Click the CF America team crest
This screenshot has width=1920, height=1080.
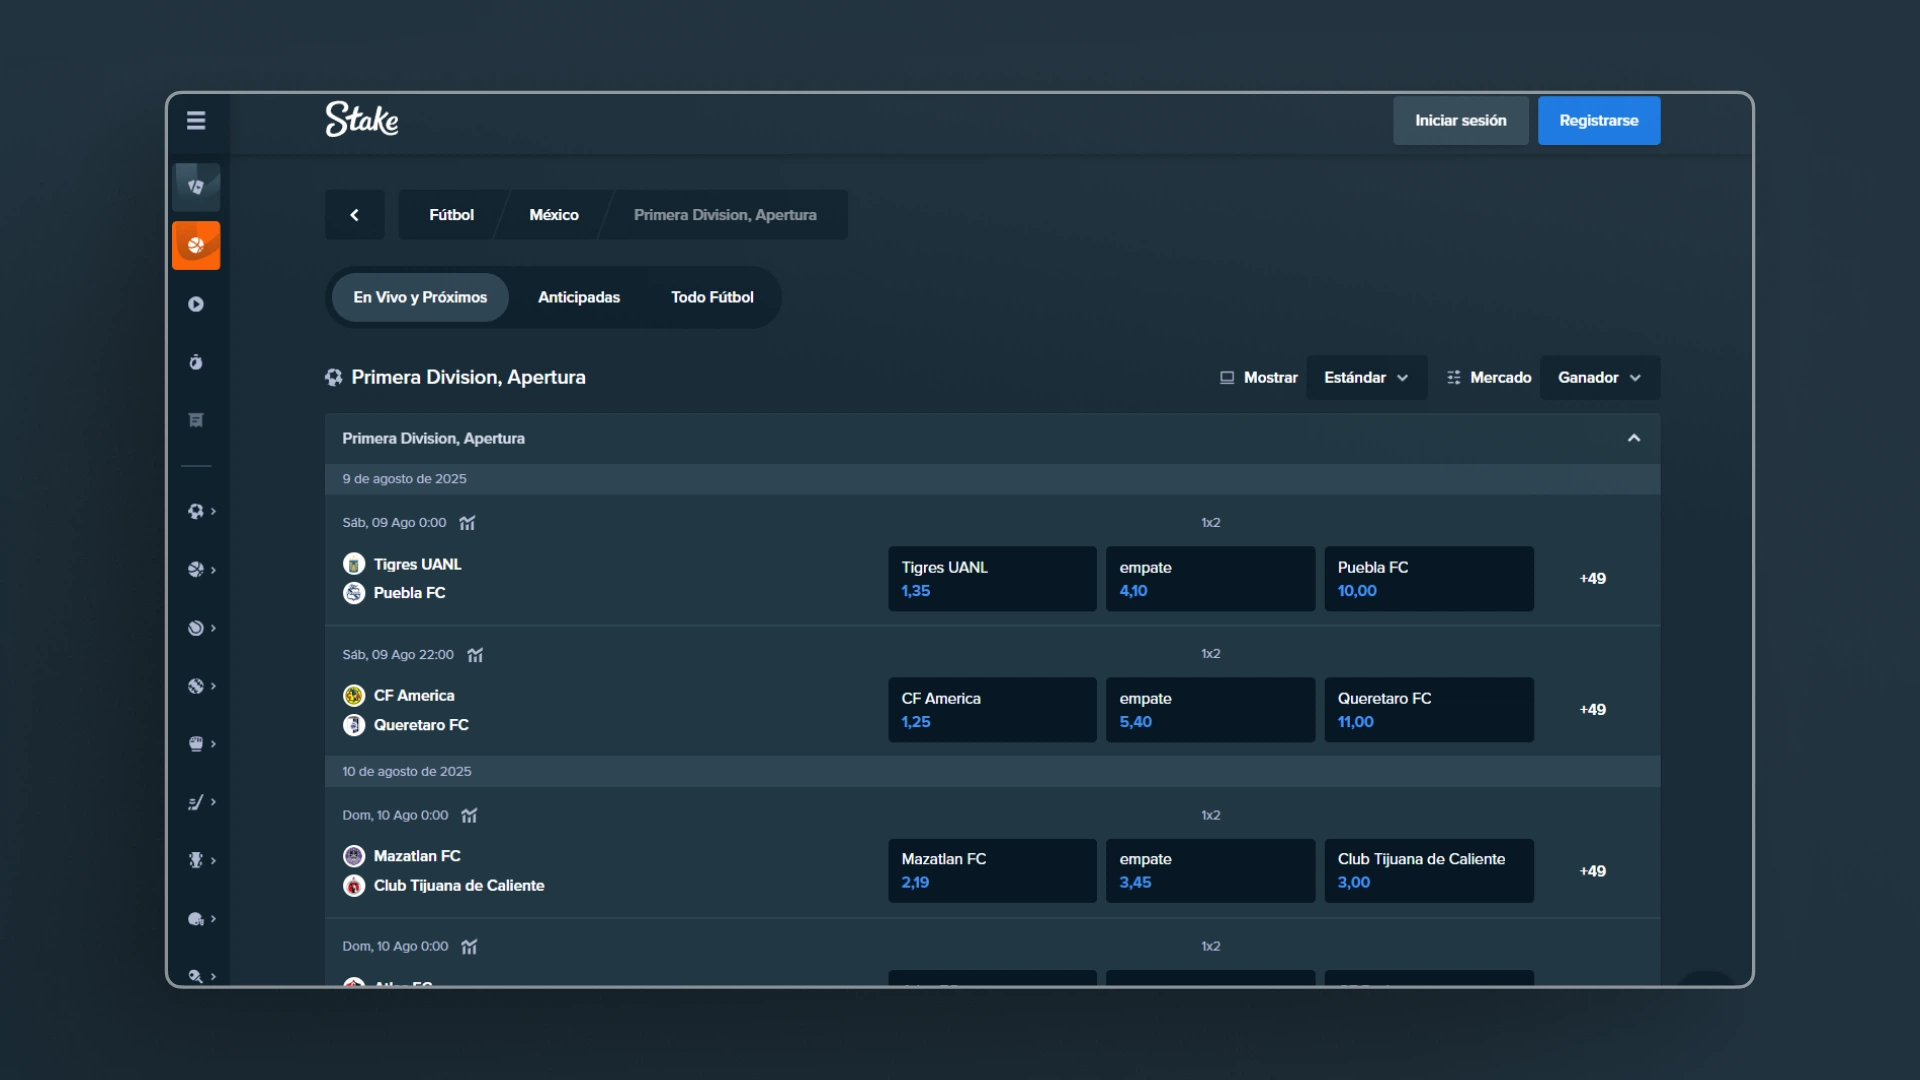(354, 695)
